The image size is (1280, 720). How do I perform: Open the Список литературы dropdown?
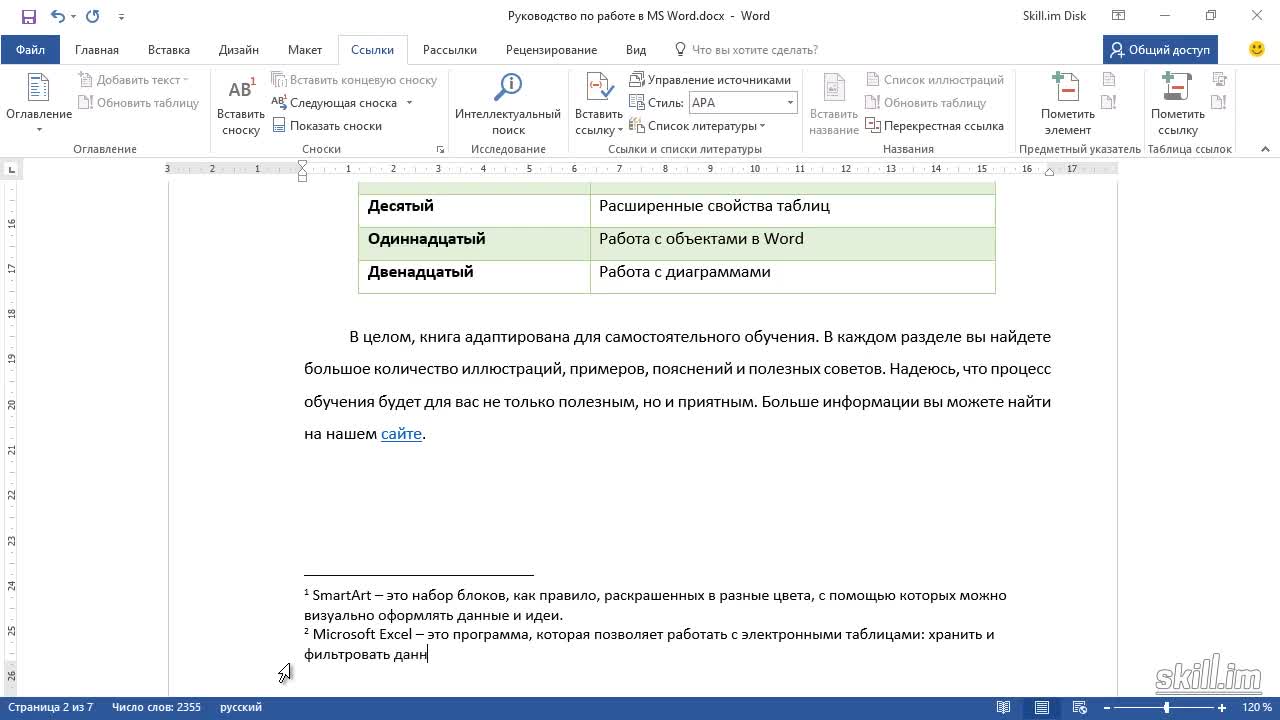click(x=697, y=126)
